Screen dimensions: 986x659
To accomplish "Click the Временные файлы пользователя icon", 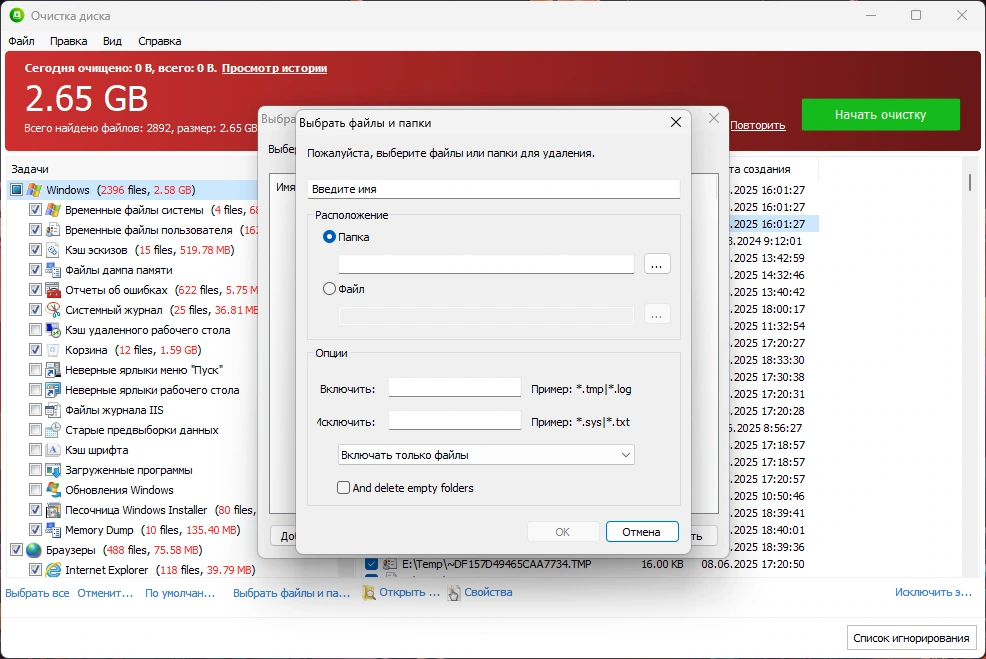I will click(x=53, y=230).
